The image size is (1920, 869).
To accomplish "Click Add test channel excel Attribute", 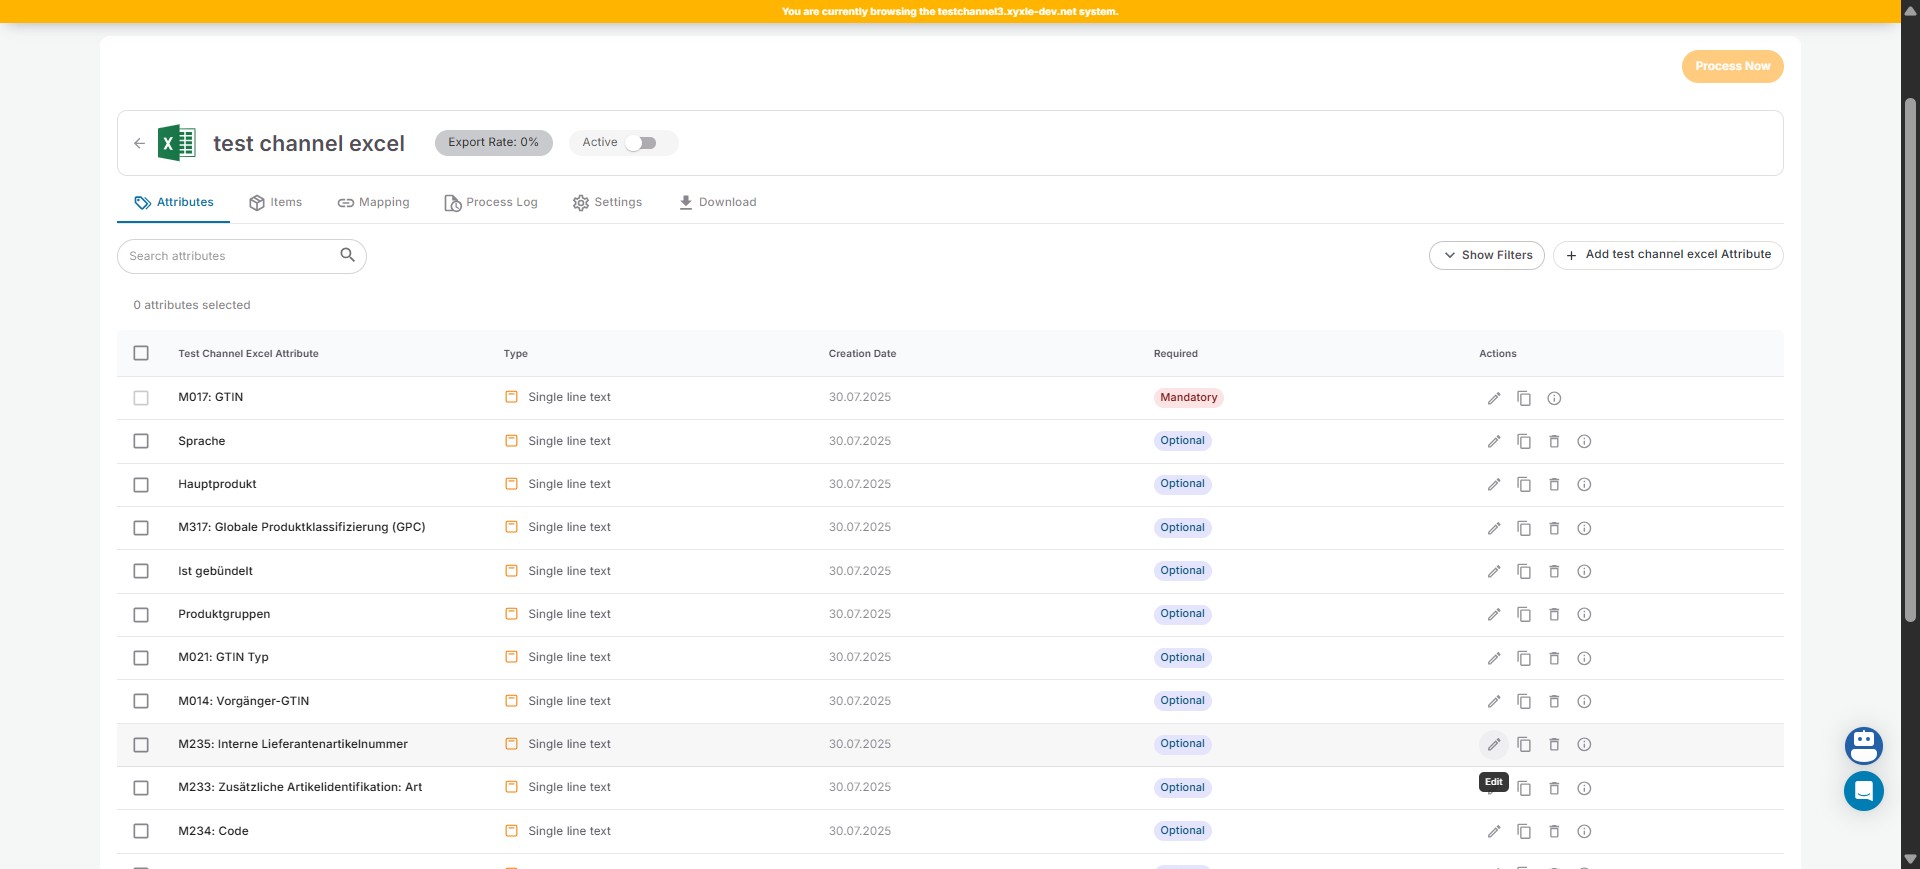I will tap(1667, 255).
